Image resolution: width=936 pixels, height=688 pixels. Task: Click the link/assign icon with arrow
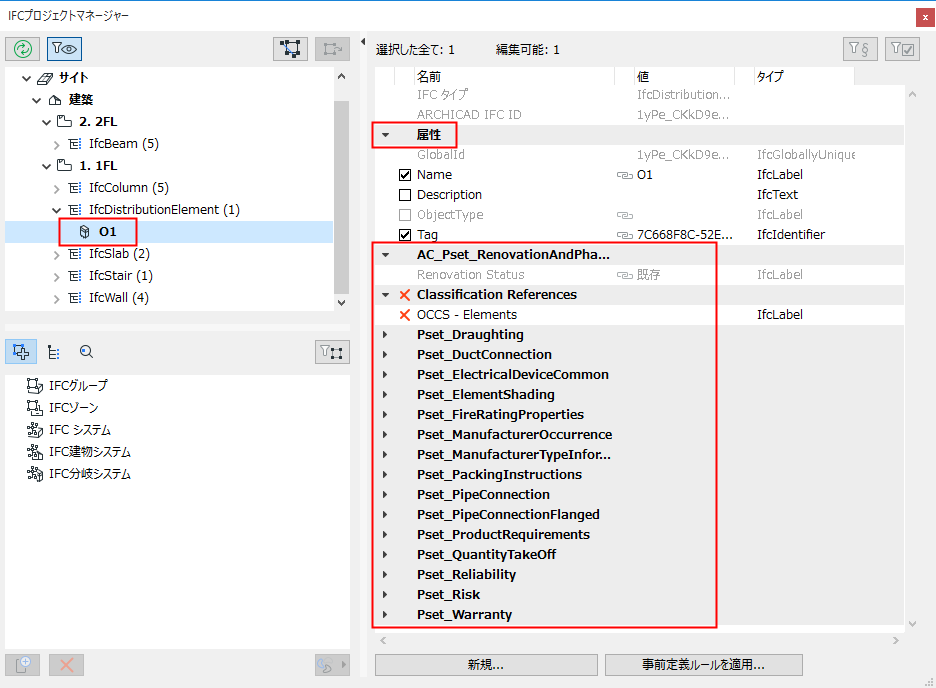coord(332,665)
